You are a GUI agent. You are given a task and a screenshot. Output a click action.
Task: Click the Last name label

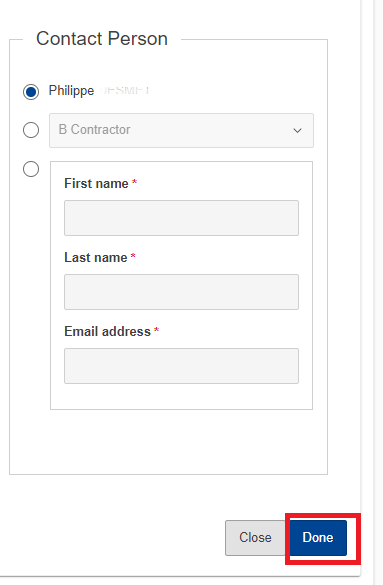pyautogui.click(x=95, y=257)
